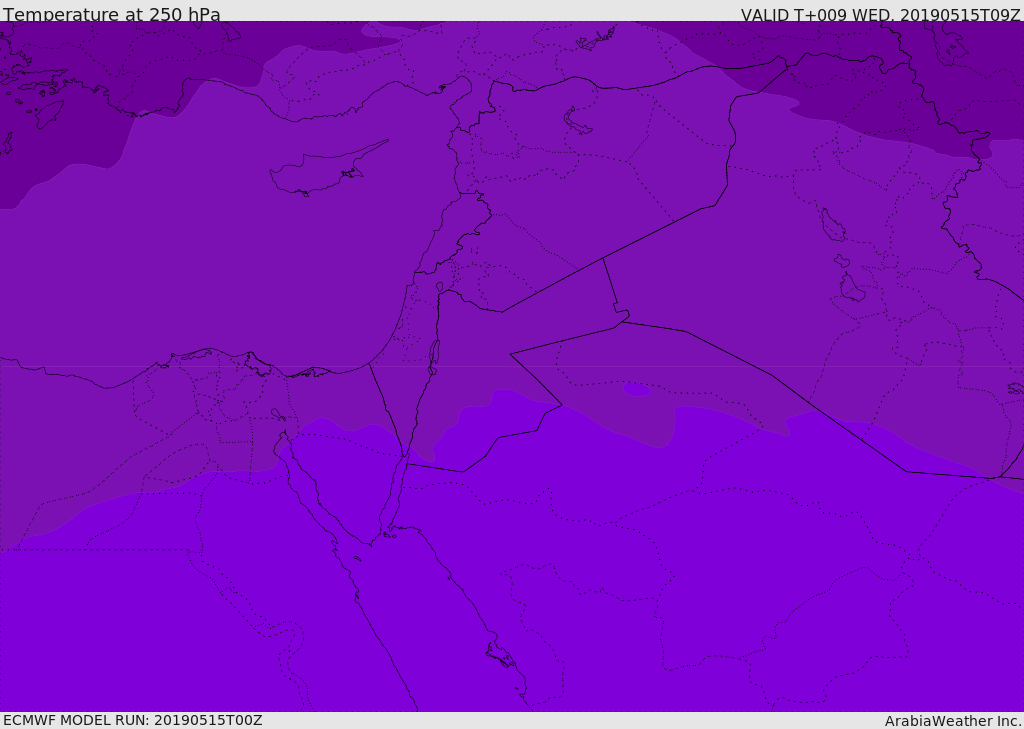Click the northern lake in central Iraq
The width and height of the screenshot is (1024, 729).
click(832, 225)
